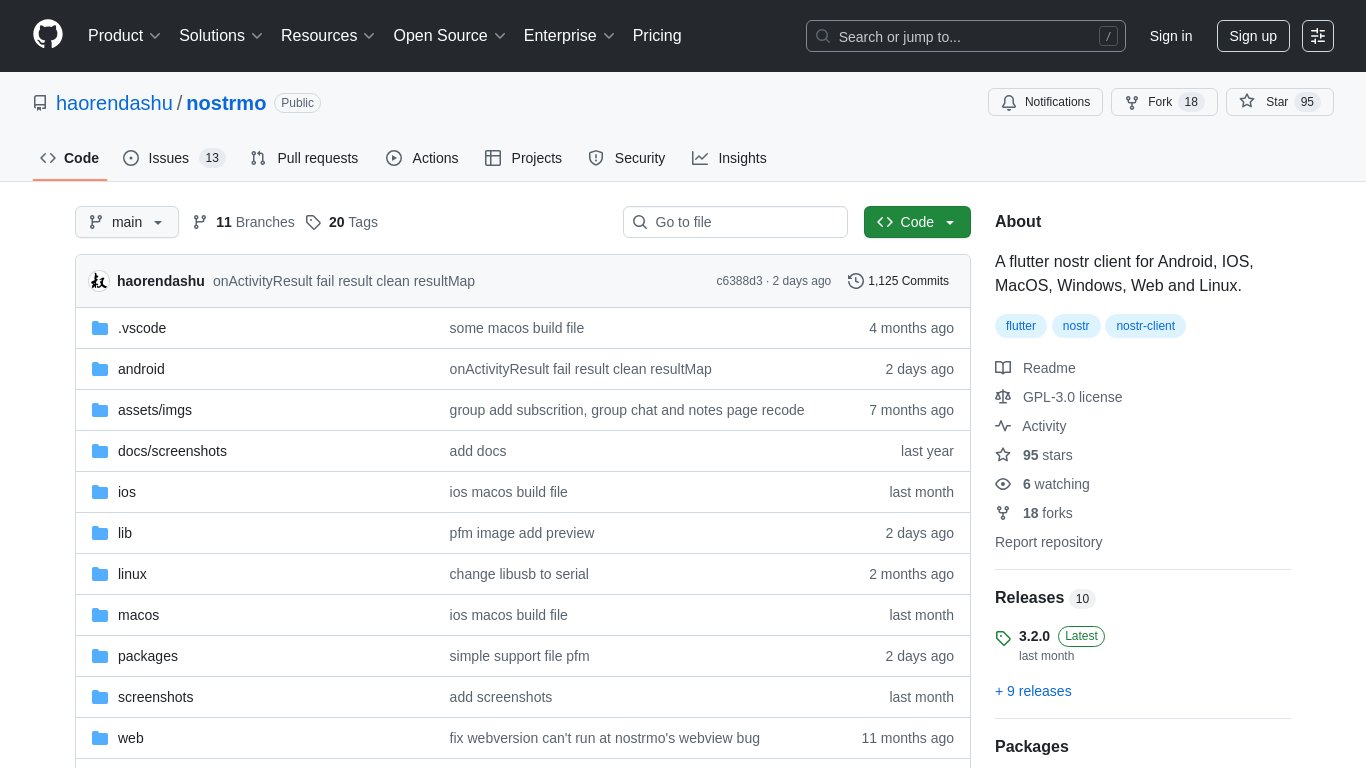
Task: Open the android folder icon
Action: pos(100,369)
